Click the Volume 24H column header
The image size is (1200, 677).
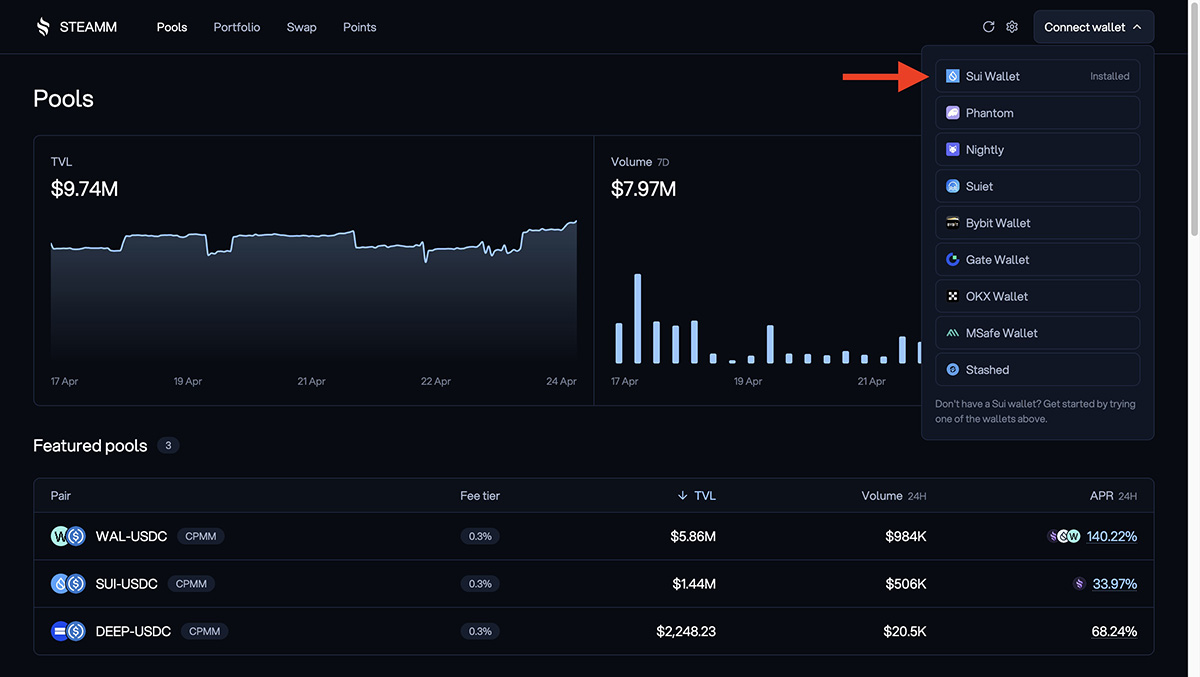(x=894, y=495)
